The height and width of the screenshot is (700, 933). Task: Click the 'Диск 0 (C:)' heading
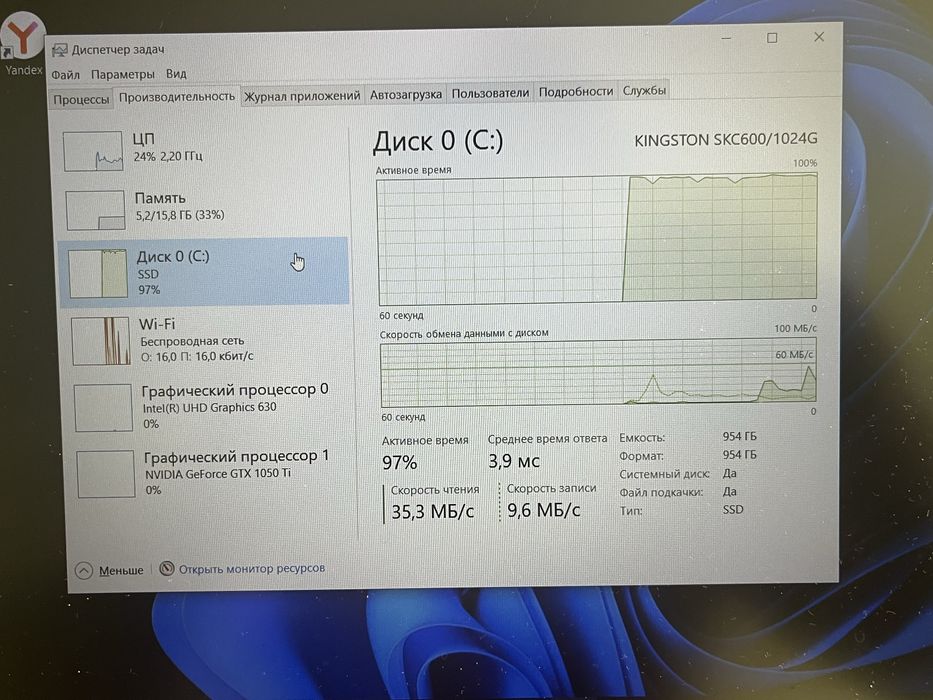tap(438, 142)
